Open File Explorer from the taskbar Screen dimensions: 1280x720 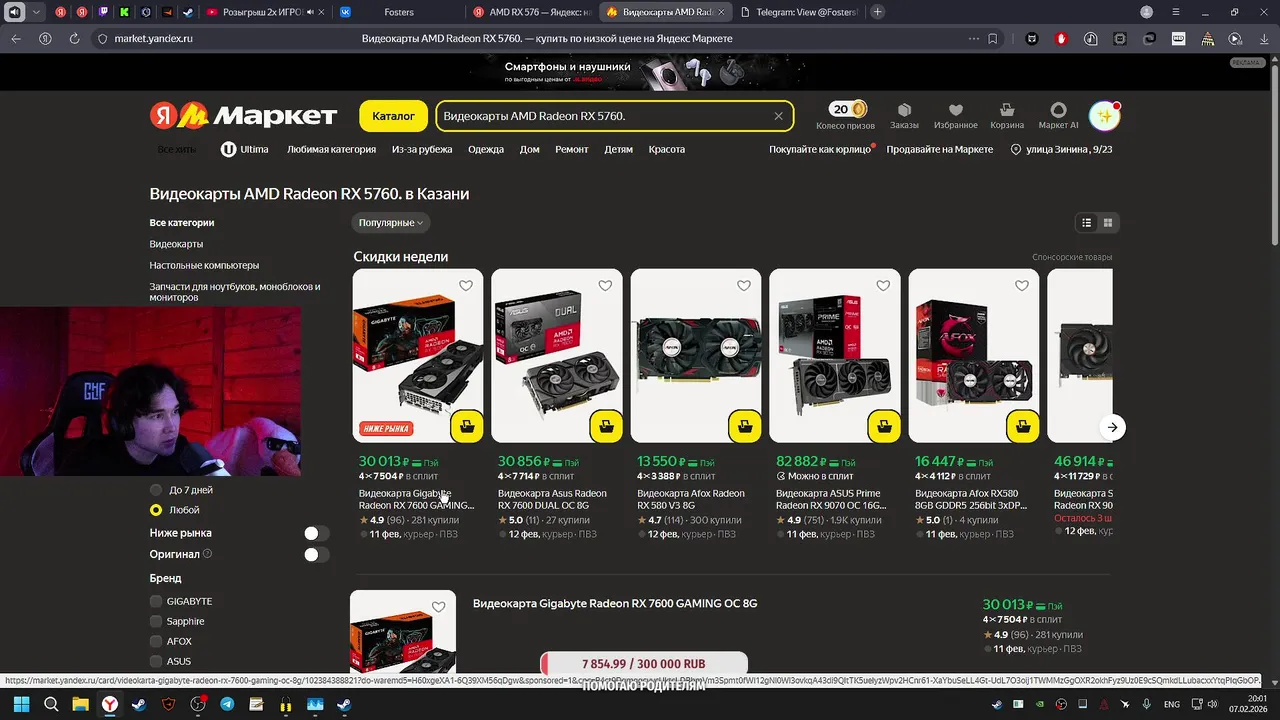[80, 704]
